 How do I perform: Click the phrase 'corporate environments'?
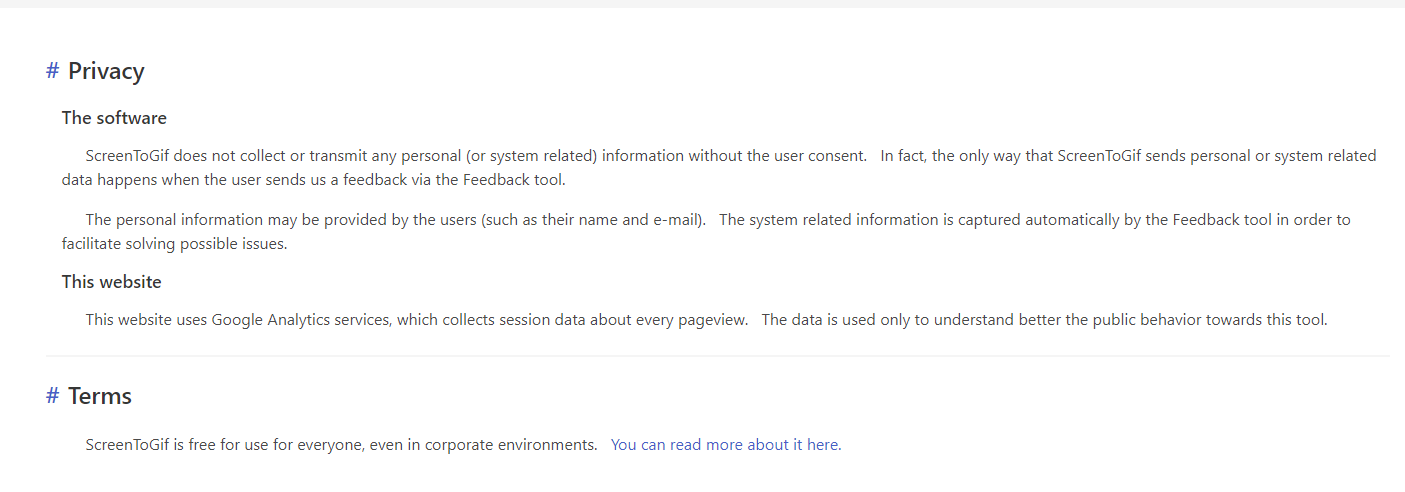[x=510, y=445]
